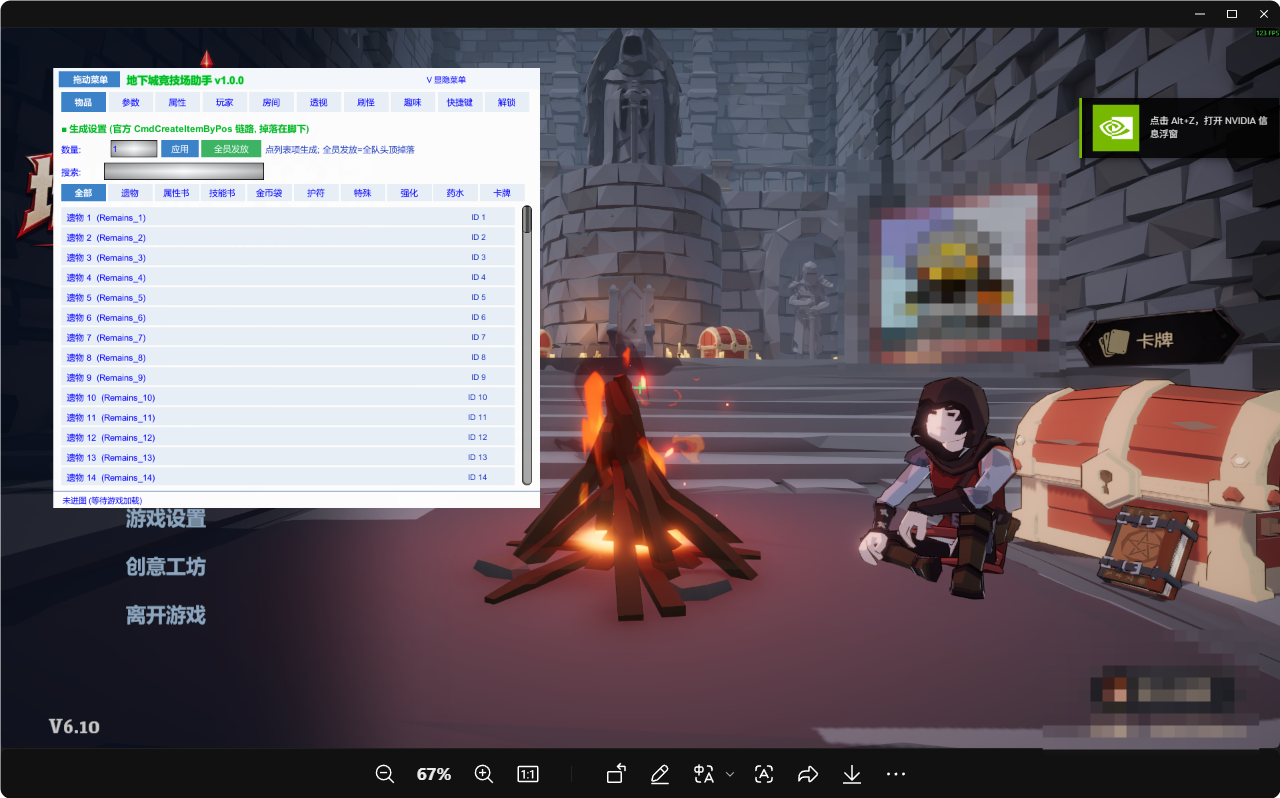Select item 遗物 3 (Remains_3)
This screenshot has width=1280, height=798.
(288, 257)
